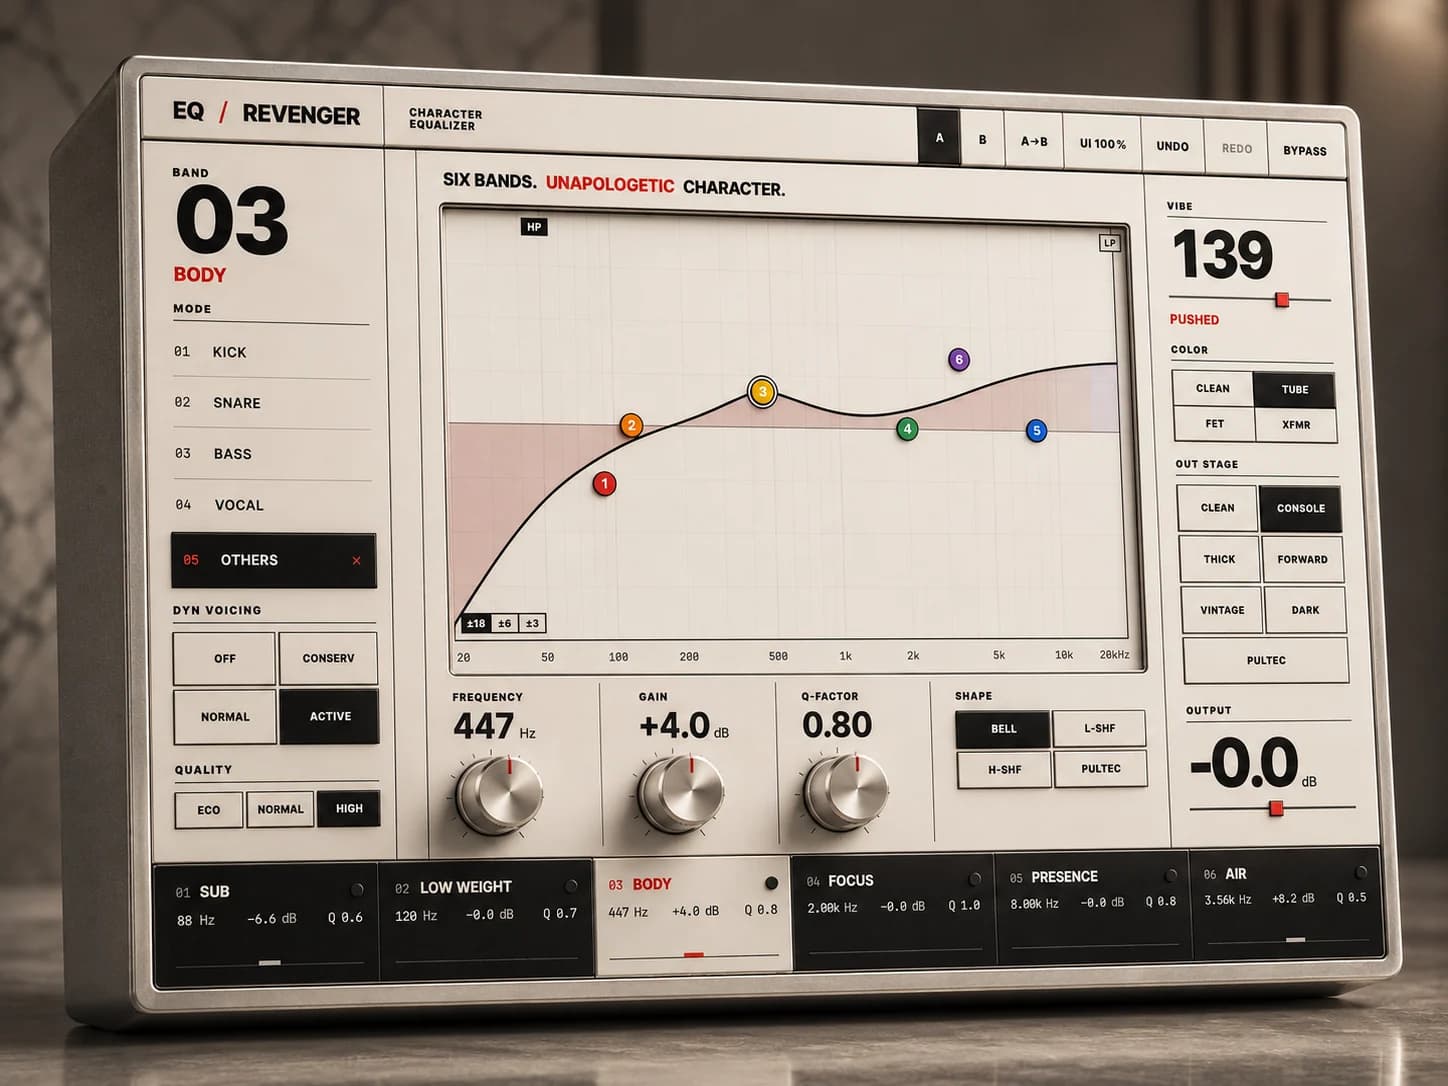
Task: Click the HP filter marker
Action: 534,227
